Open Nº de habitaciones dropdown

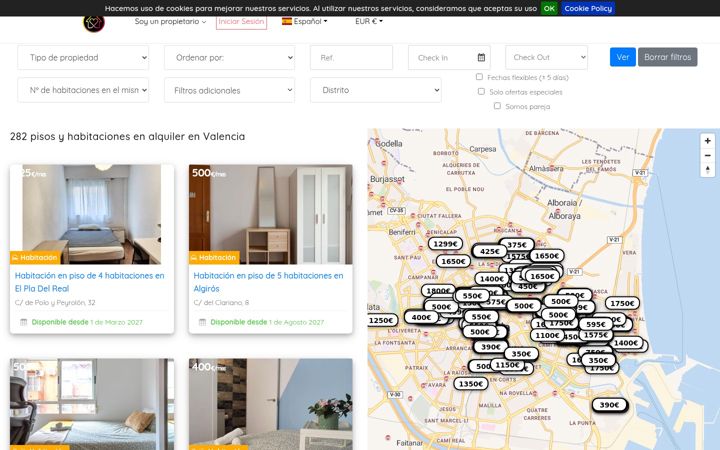[83, 90]
